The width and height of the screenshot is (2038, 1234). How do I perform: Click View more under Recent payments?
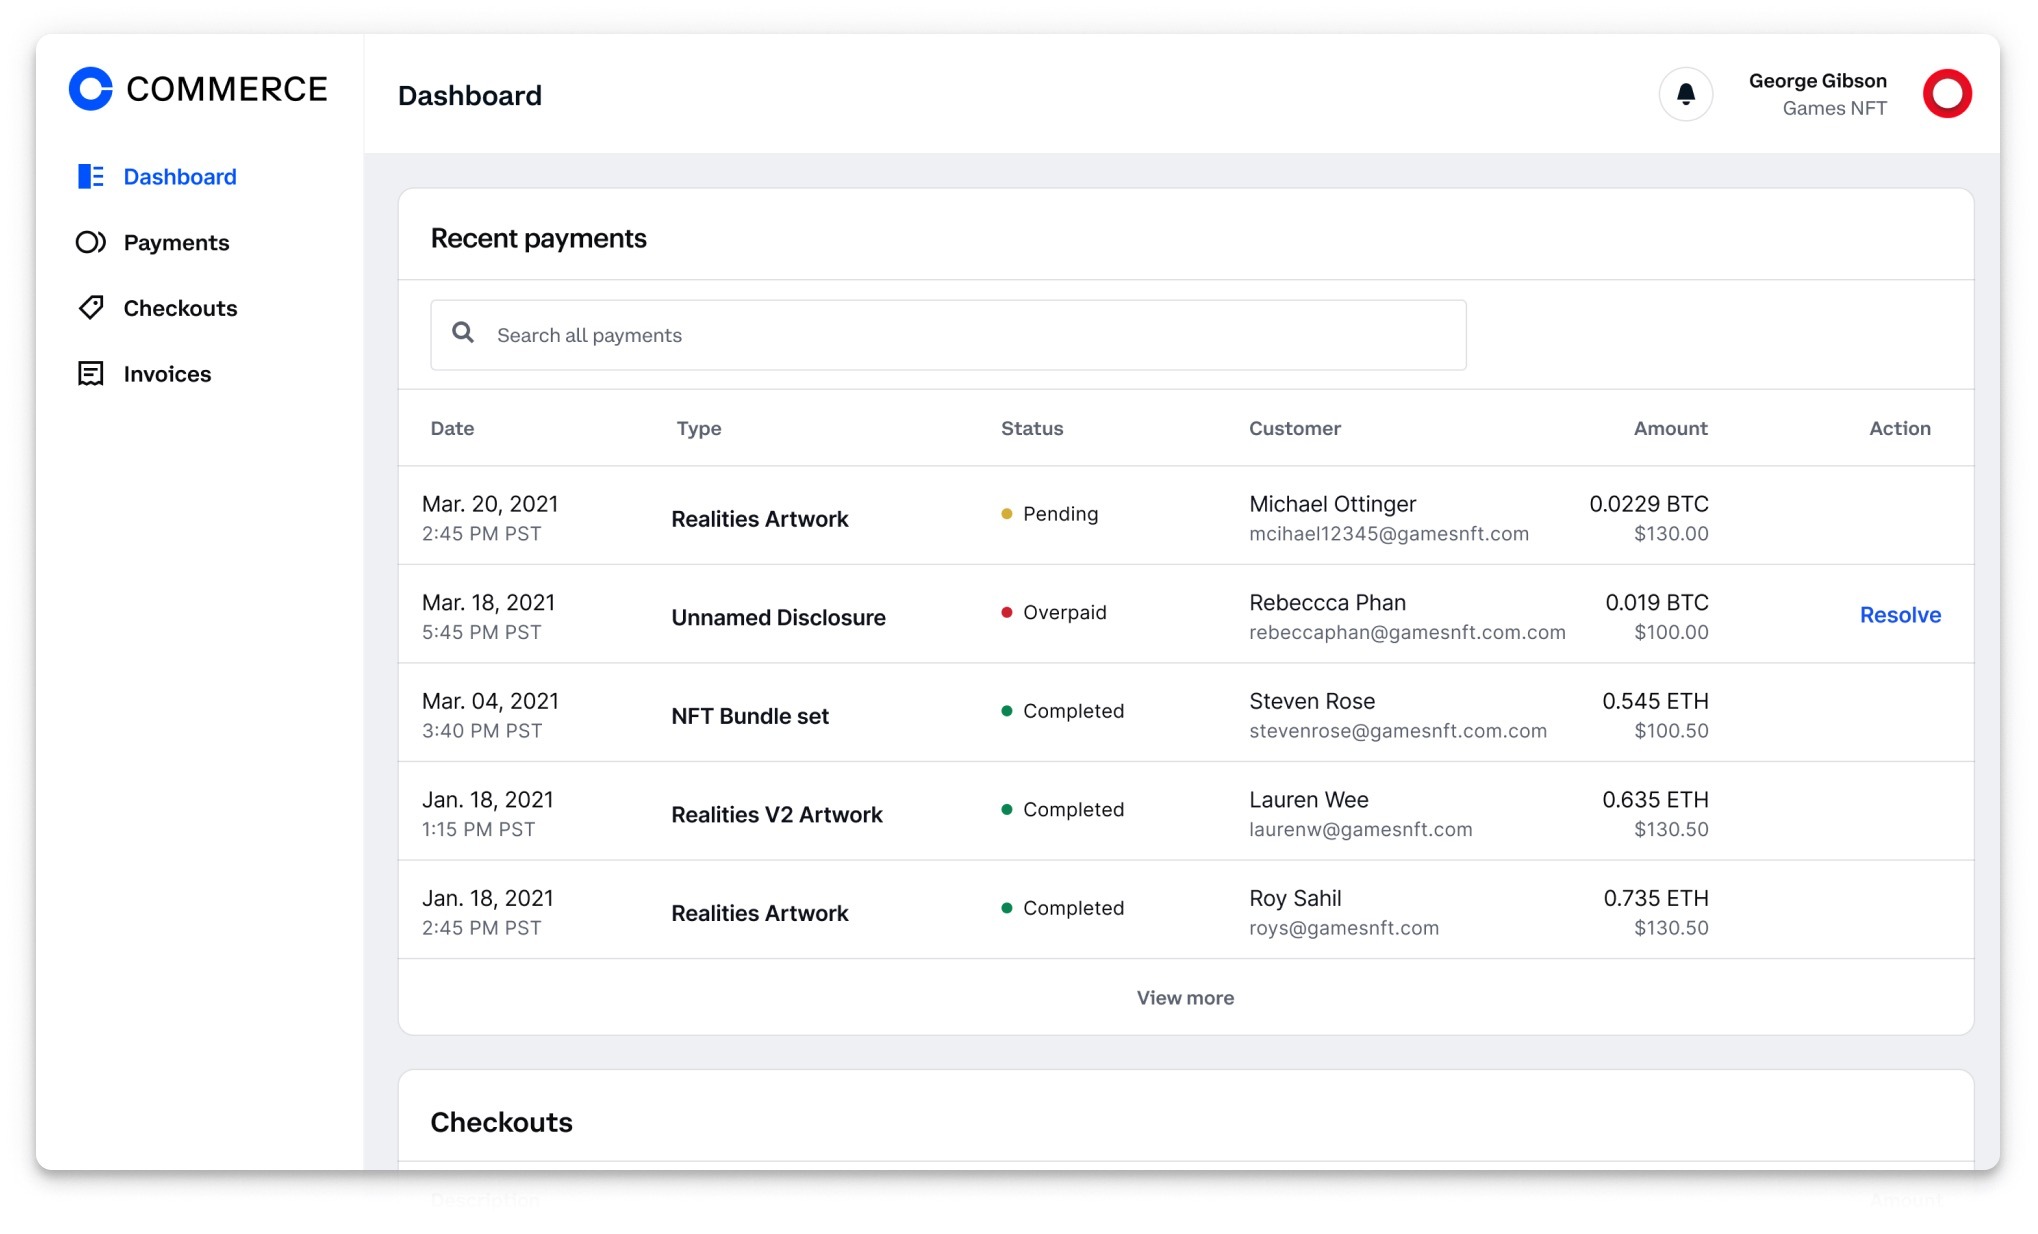coord(1184,997)
